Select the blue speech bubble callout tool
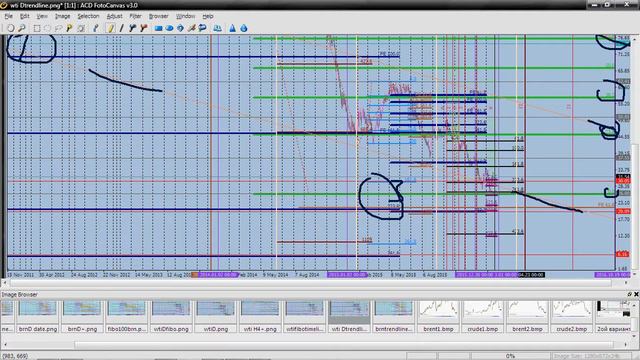 pyautogui.click(x=202, y=28)
